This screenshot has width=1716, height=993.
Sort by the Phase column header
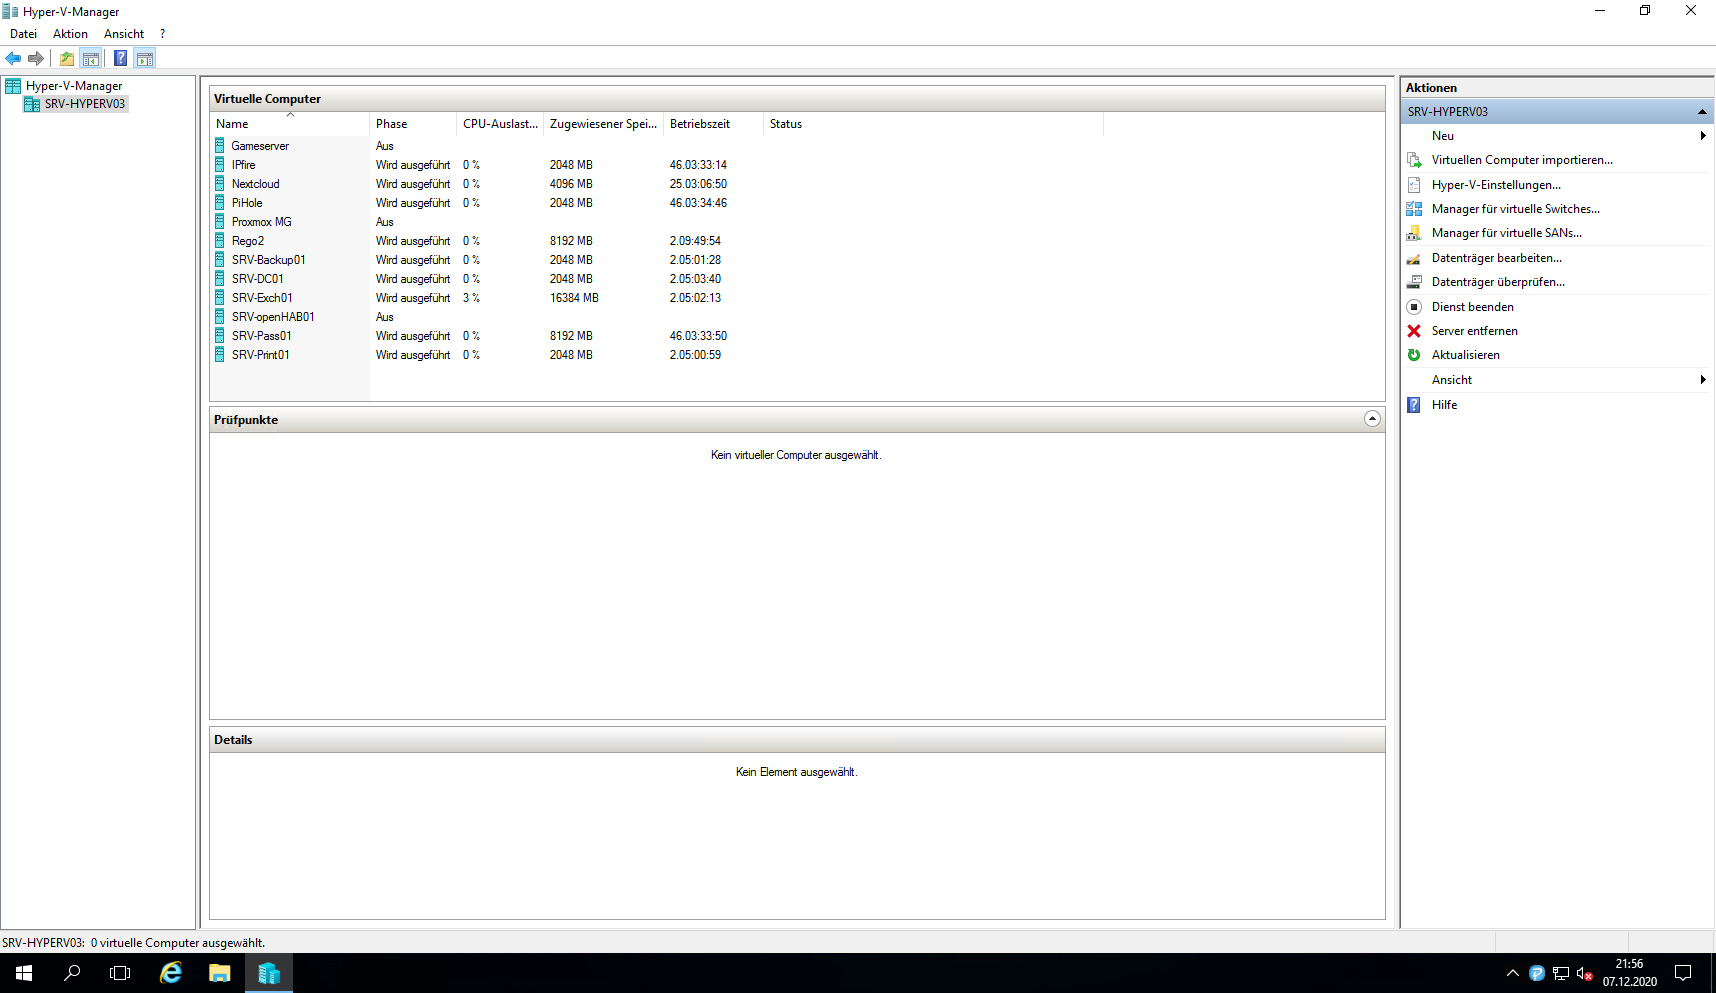[413, 124]
